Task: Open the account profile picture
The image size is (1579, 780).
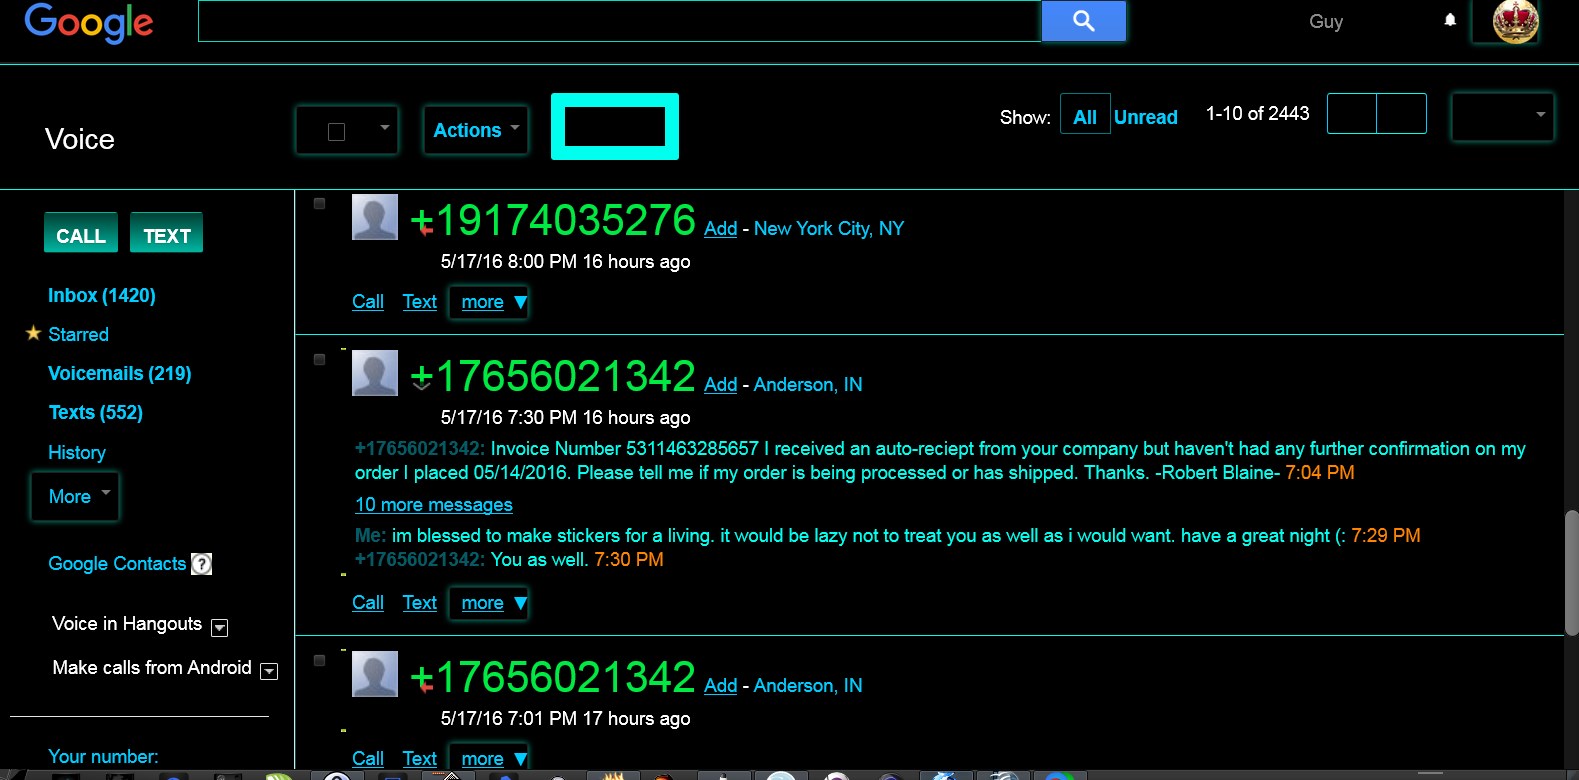Action: pyautogui.click(x=1515, y=21)
